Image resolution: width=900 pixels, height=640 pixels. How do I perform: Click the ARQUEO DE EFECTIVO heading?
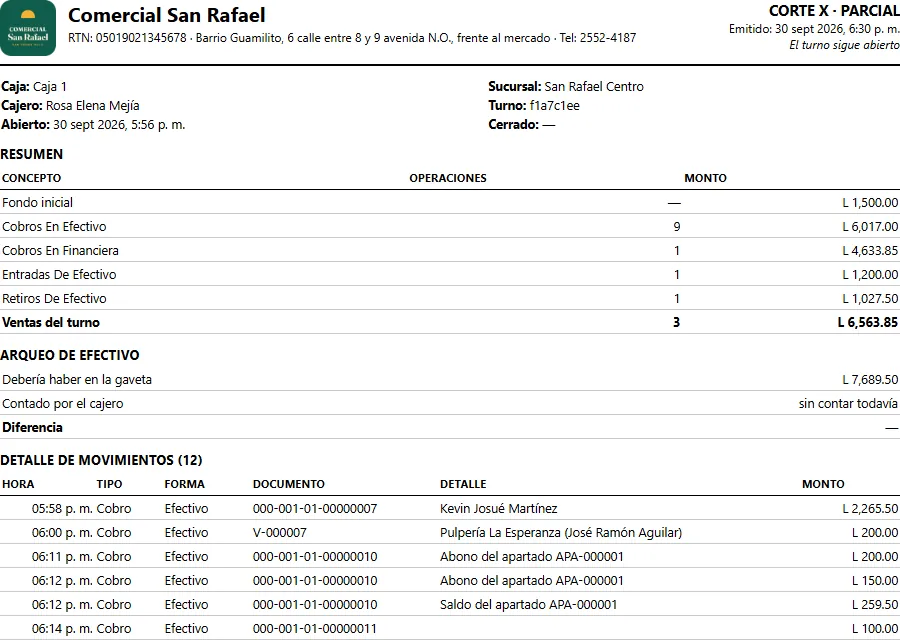pyautogui.click(x=69, y=355)
